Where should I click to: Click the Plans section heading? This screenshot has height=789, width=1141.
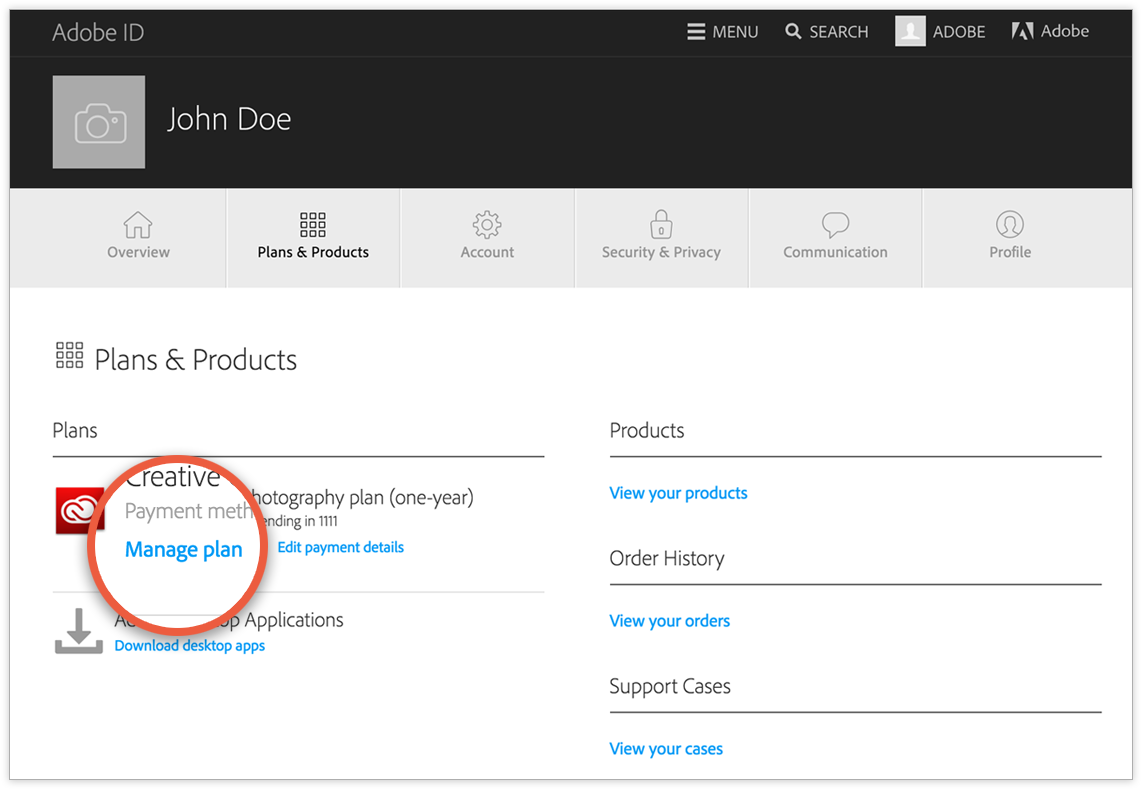point(75,430)
